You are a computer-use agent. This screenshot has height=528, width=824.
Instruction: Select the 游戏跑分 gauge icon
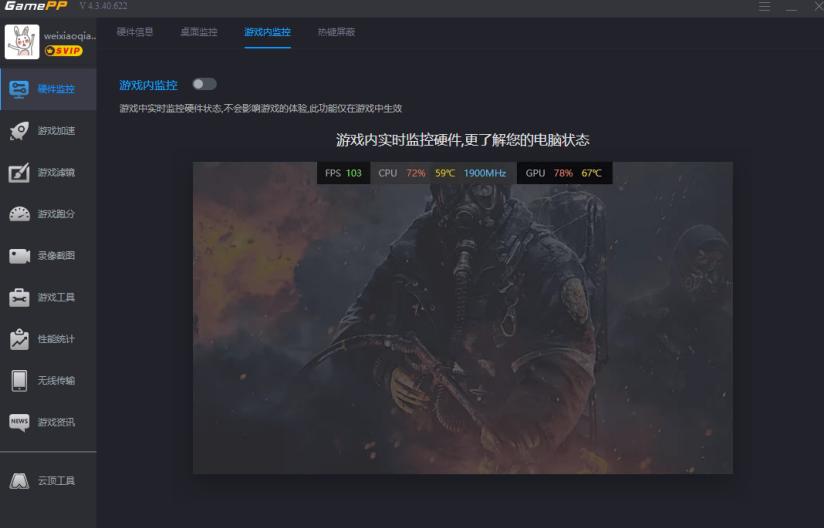tap(19, 214)
